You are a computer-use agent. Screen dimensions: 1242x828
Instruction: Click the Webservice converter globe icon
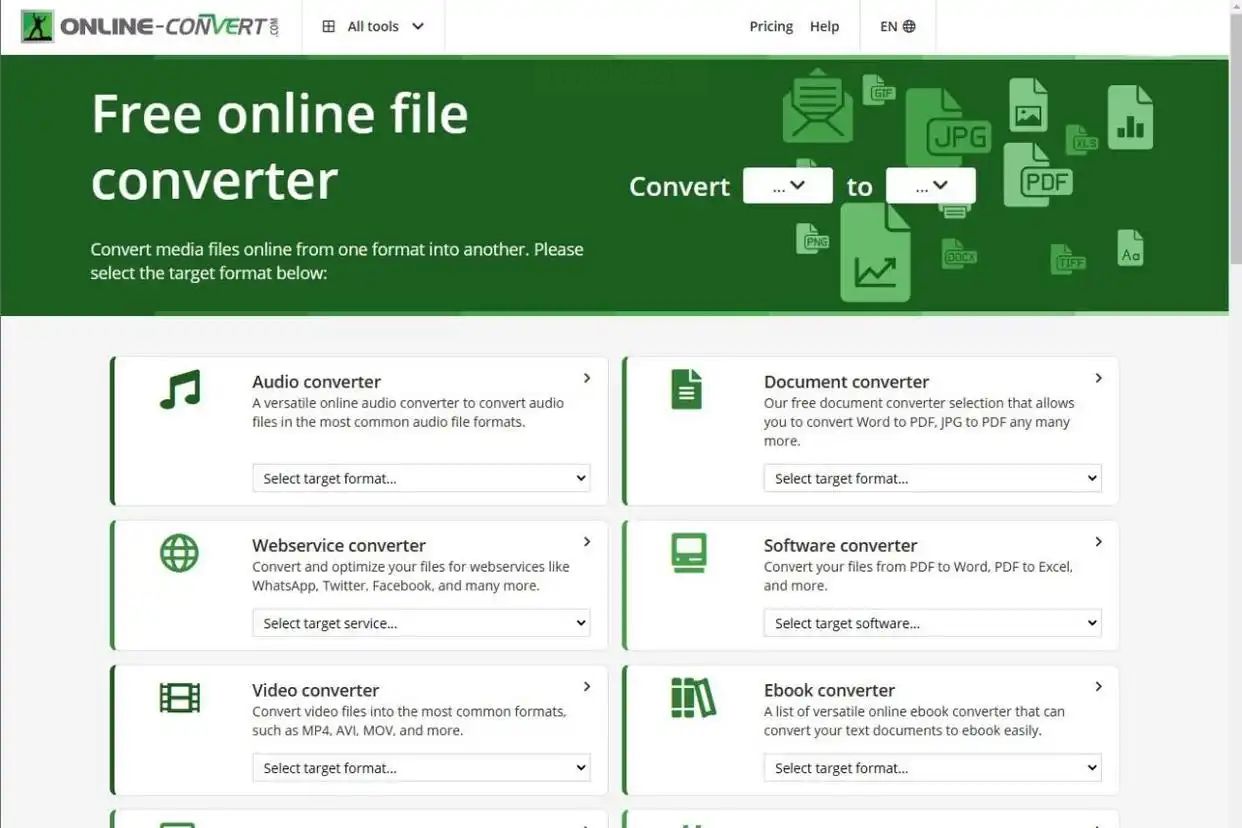(x=180, y=553)
